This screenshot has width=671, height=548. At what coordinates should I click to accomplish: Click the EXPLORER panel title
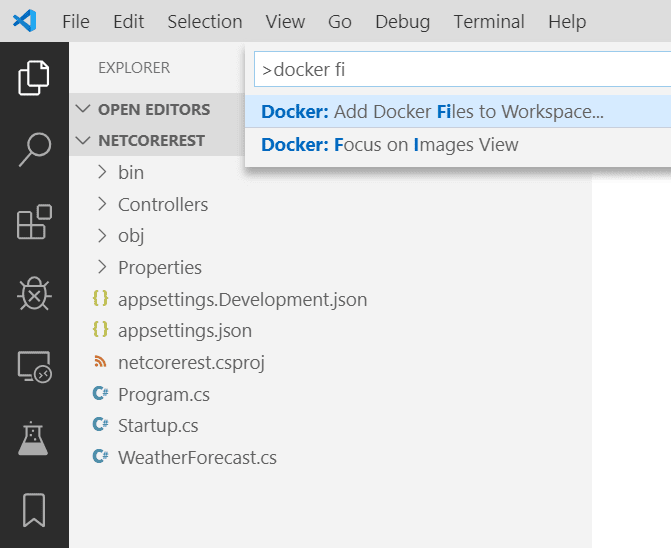[134, 68]
